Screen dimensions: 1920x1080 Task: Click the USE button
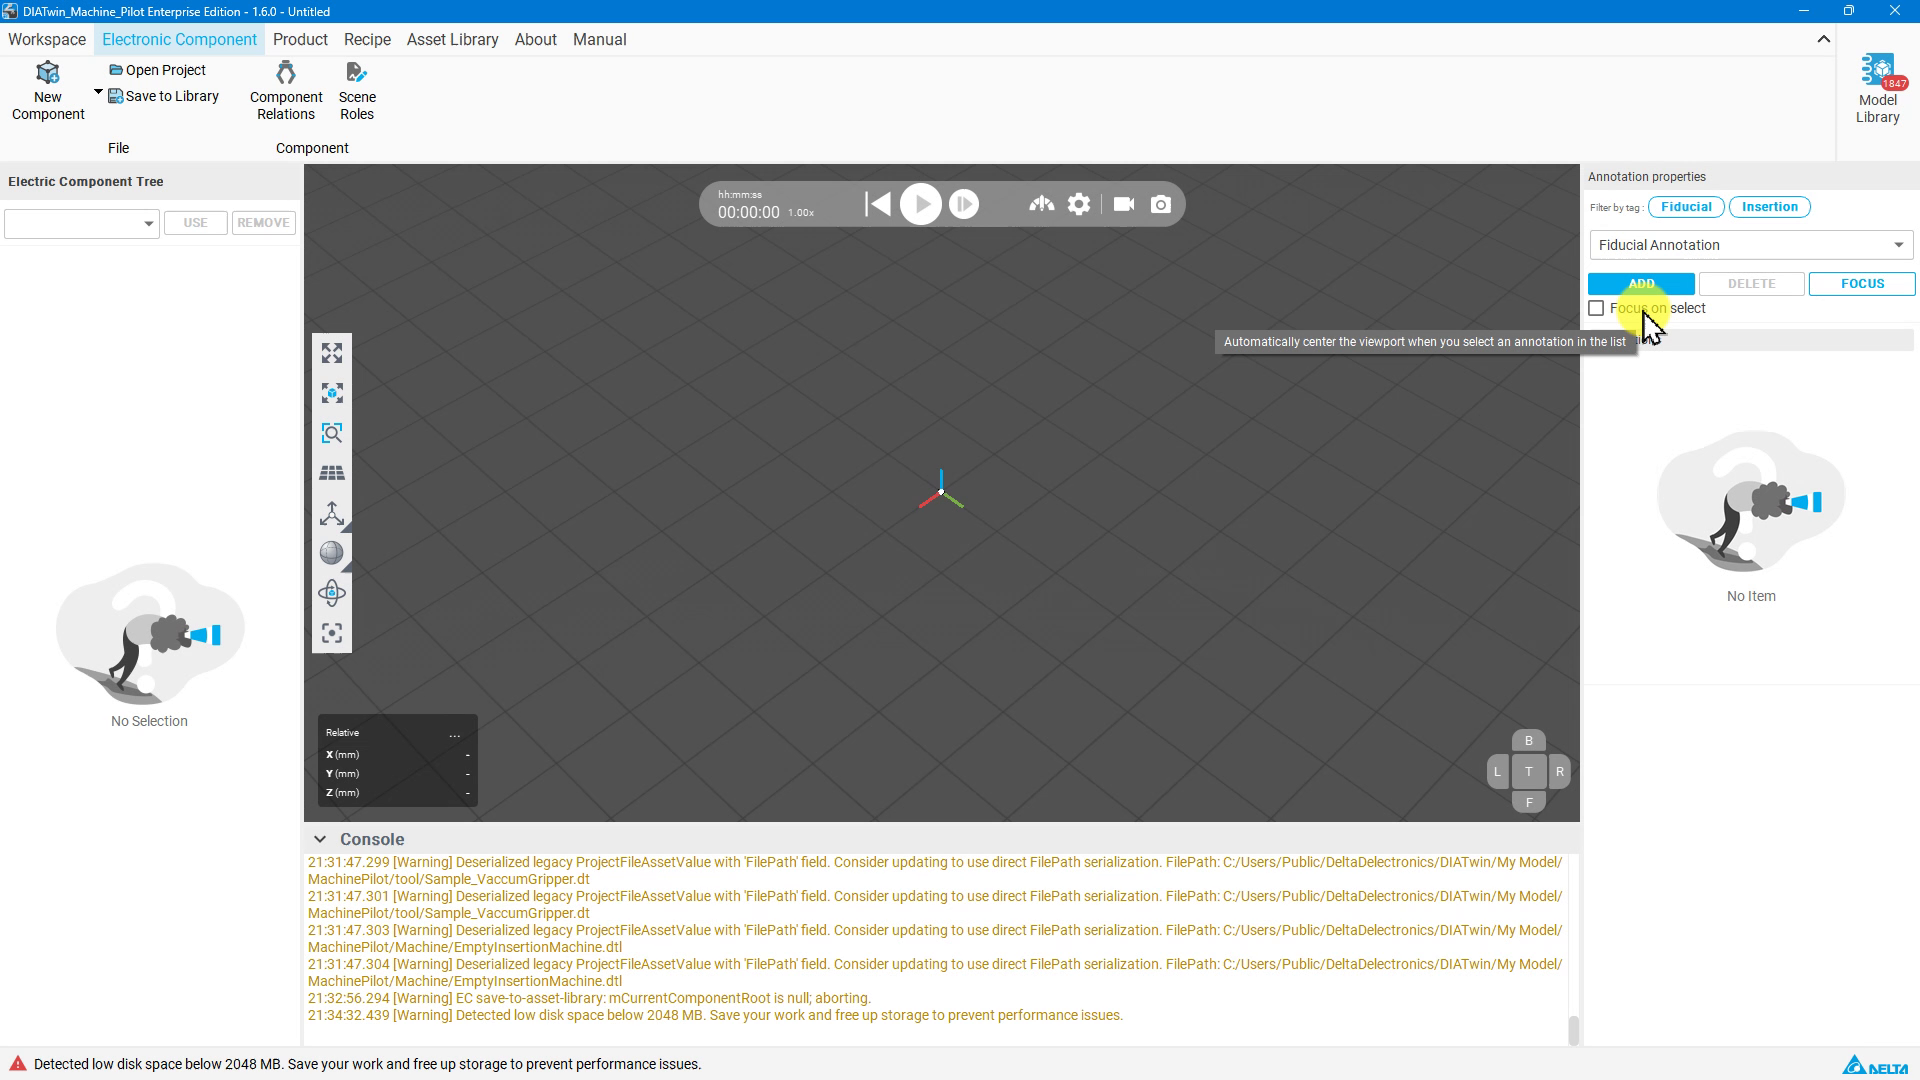[x=195, y=223]
